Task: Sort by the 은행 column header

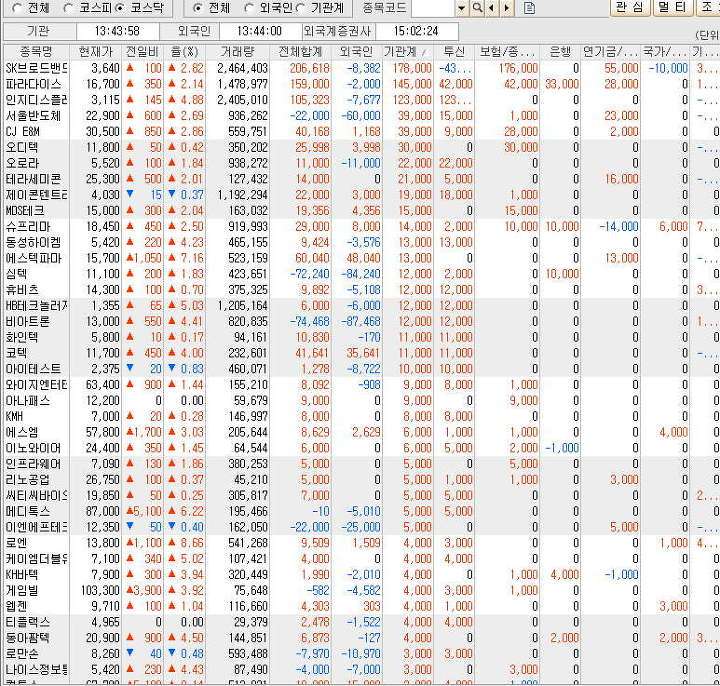Action: pos(560,51)
